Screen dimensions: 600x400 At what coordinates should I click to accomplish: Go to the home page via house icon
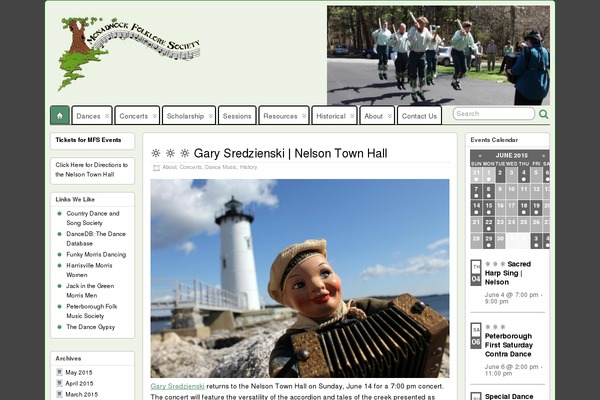[60, 115]
